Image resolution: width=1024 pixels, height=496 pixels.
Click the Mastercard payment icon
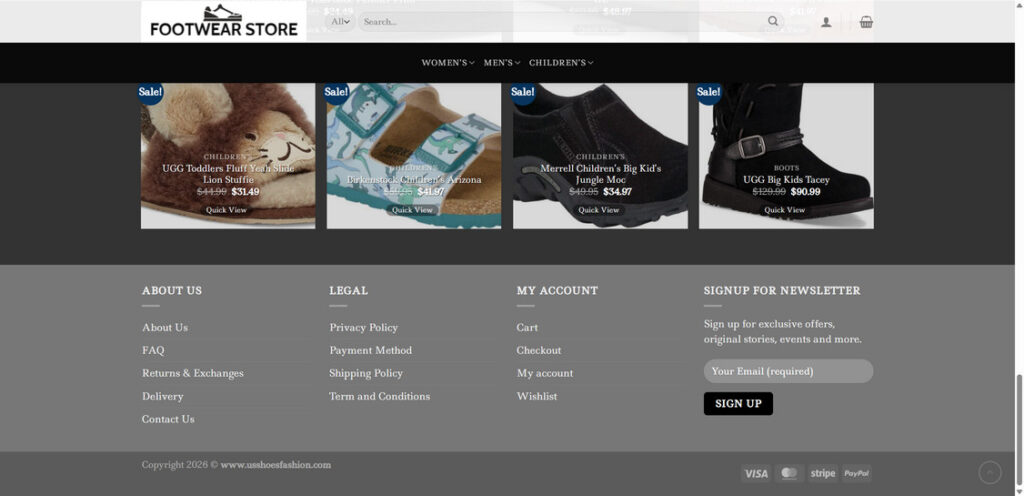pyautogui.click(x=790, y=474)
